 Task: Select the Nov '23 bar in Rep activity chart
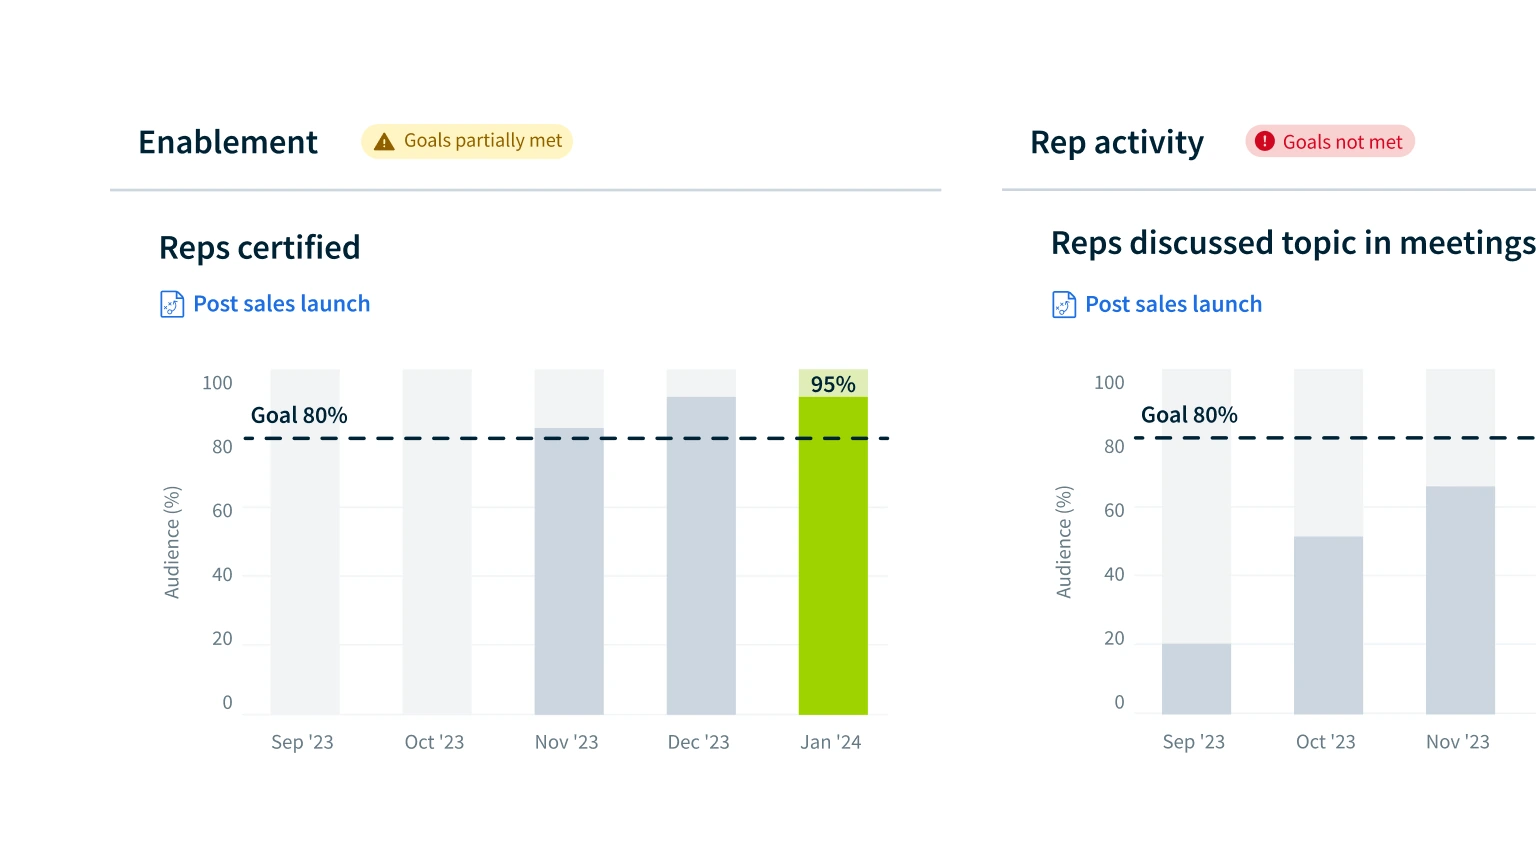pyautogui.click(x=1460, y=600)
